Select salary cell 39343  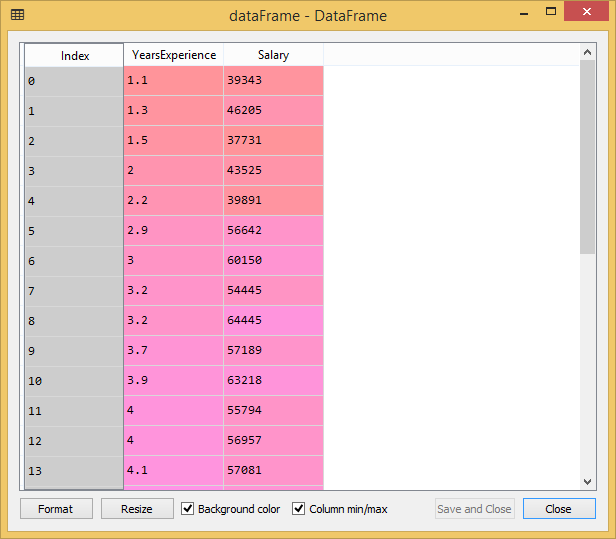click(273, 81)
